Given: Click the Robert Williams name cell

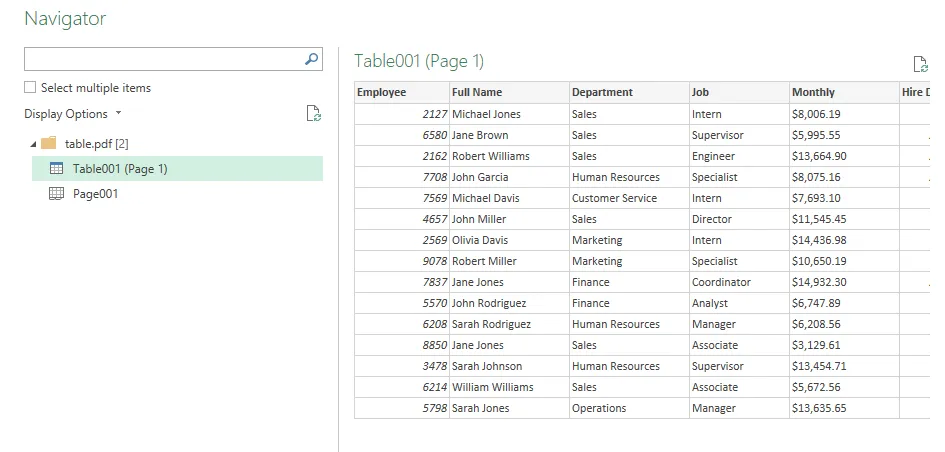Looking at the screenshot, I should [x=509, y=156].
